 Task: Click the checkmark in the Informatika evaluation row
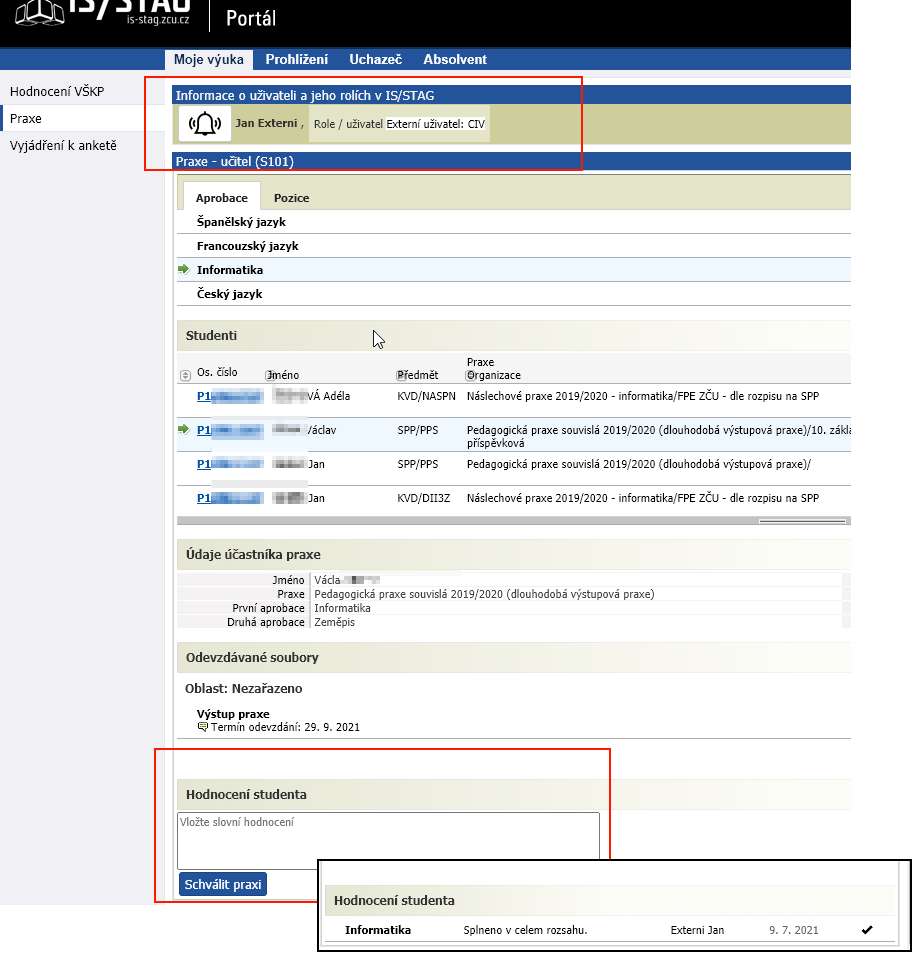point(867,930)
